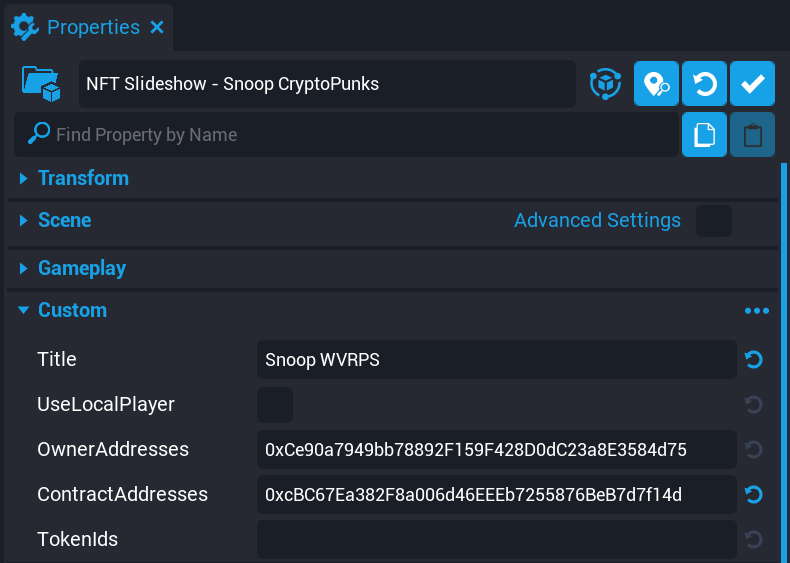Viewport: 790px width, 563px height.
Task: Reset the ContractAddresses property to default
Action: [754, 494]
